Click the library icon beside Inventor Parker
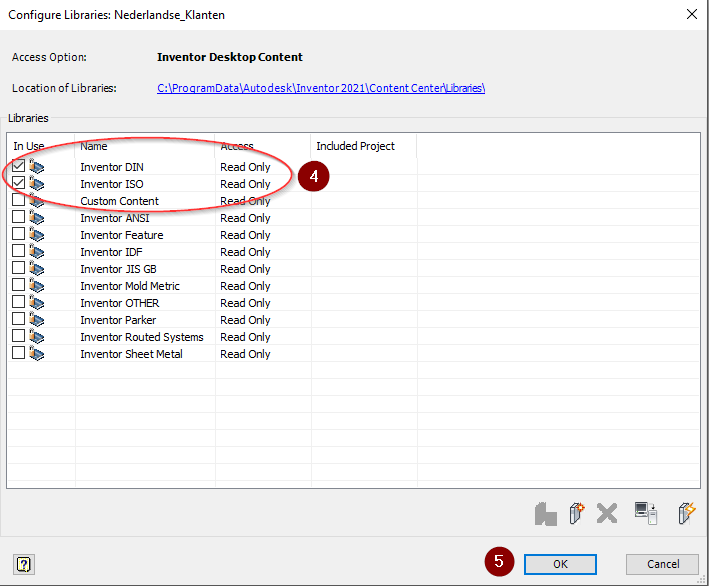The width and height of the screenshot is (709, 586). (37, 320)
